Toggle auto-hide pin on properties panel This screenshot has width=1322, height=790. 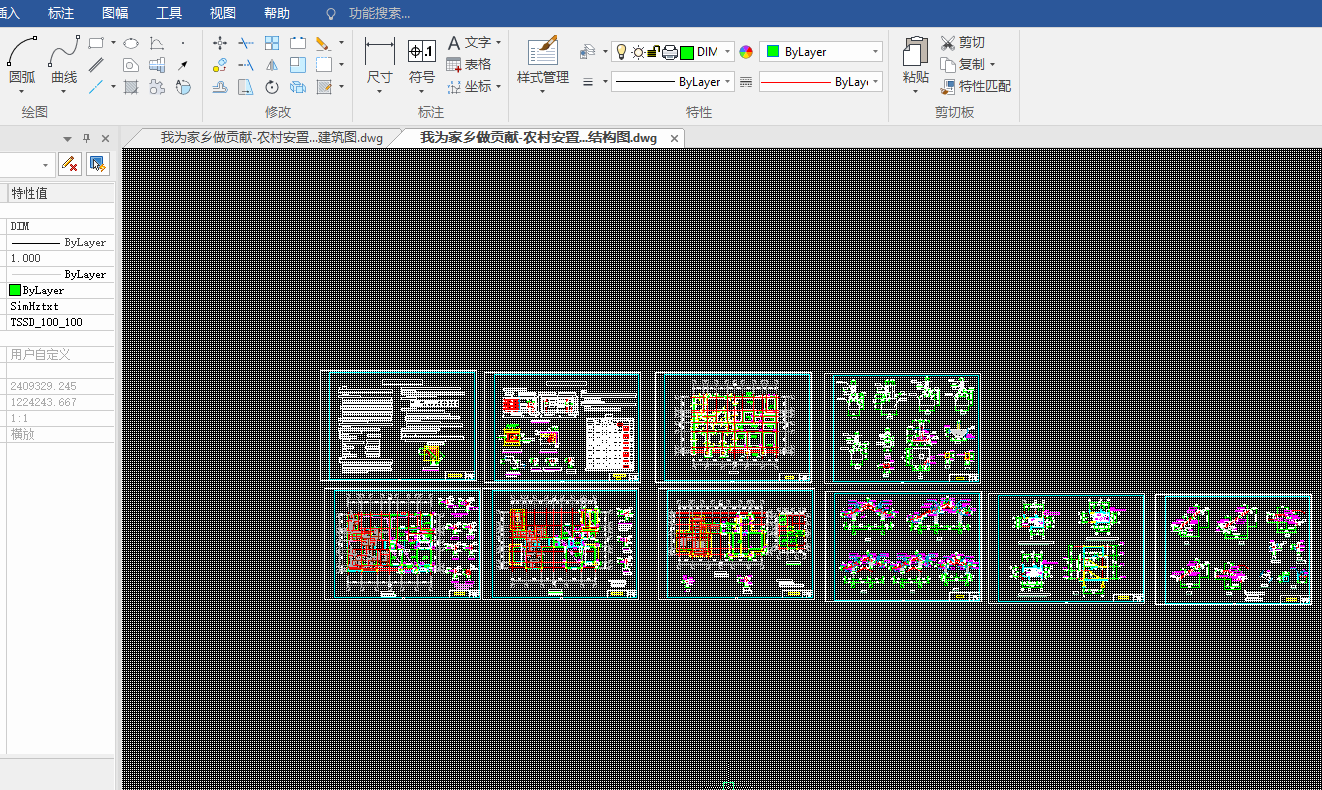(87, 138)
